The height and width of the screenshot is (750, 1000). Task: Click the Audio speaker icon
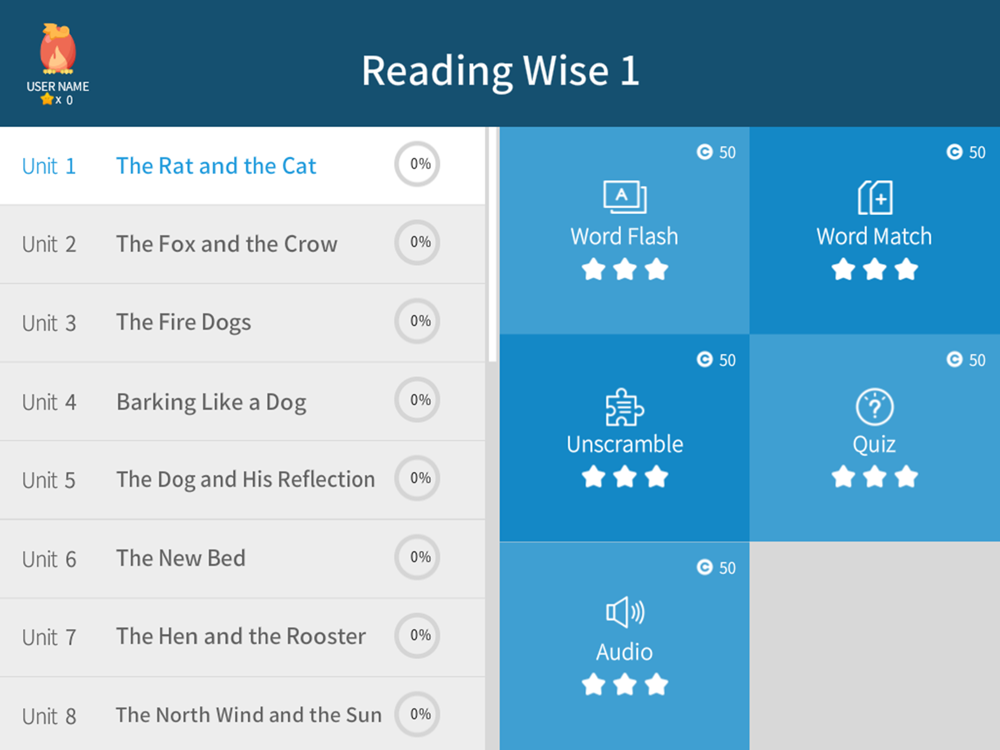click(624, 613)
